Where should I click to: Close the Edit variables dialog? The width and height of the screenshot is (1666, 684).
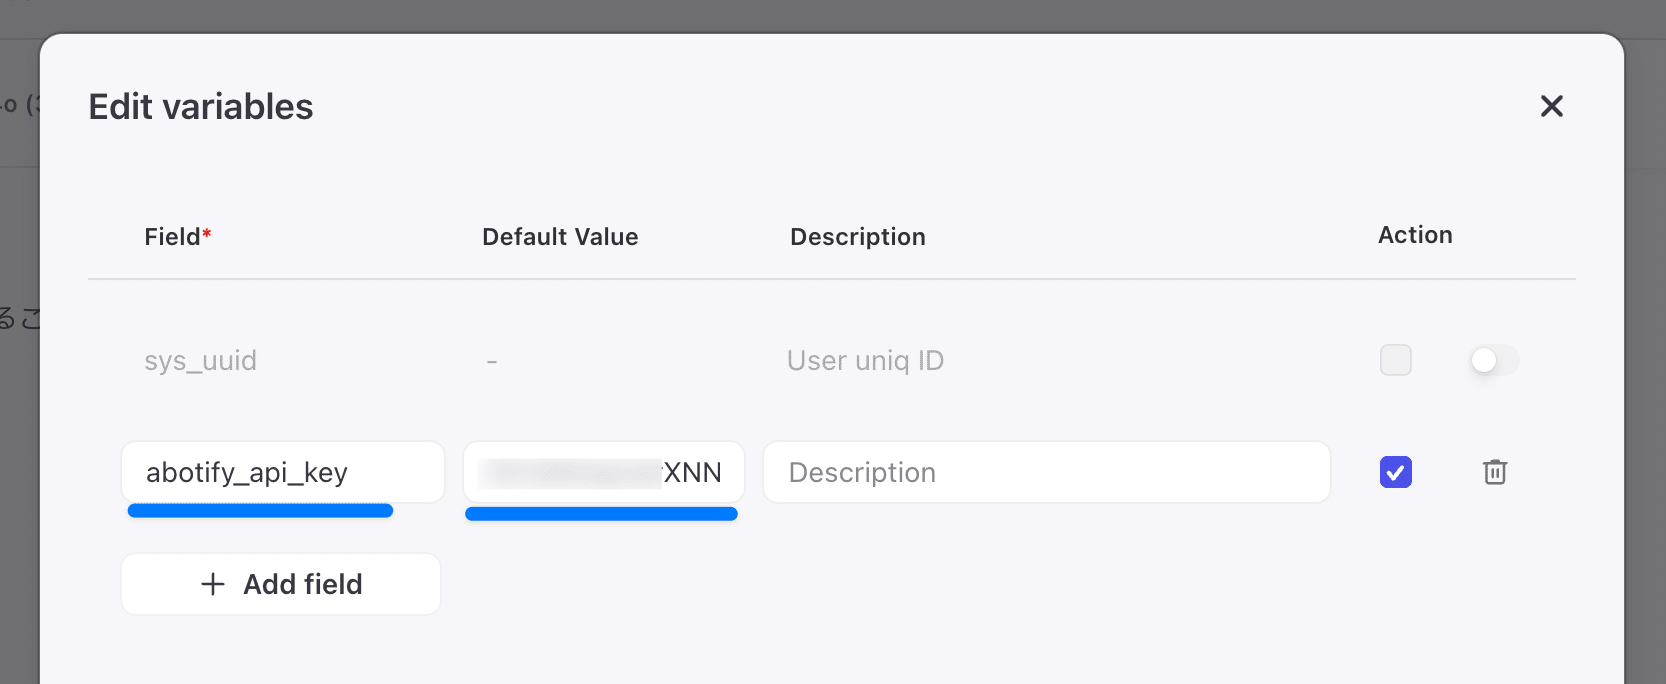click(1551, 106)
